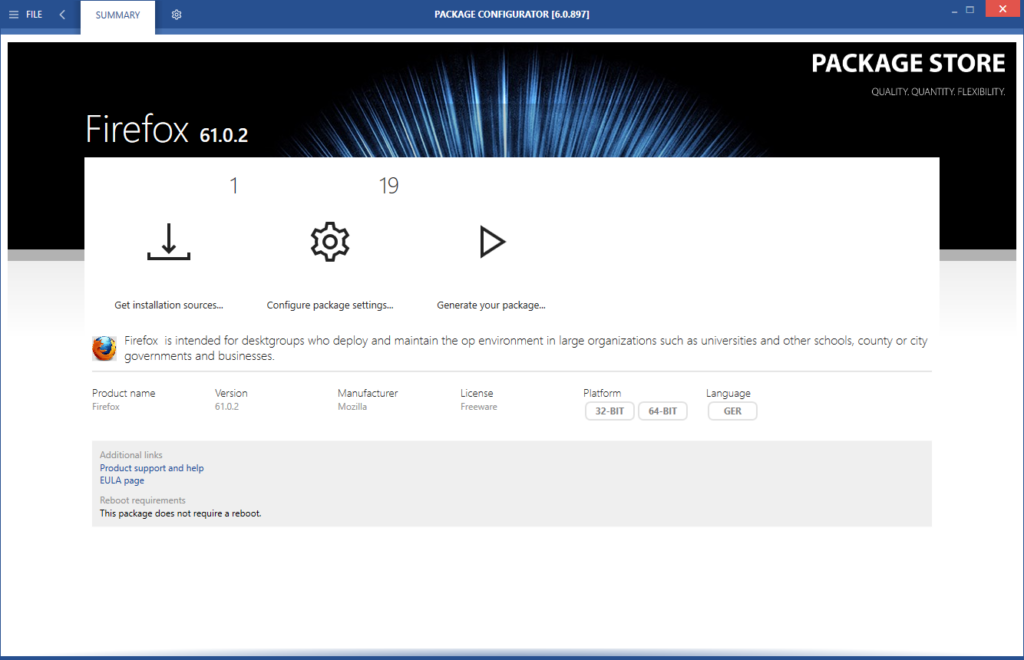Open the settings gear tab
1024x660 pixels.
point(176,14)
